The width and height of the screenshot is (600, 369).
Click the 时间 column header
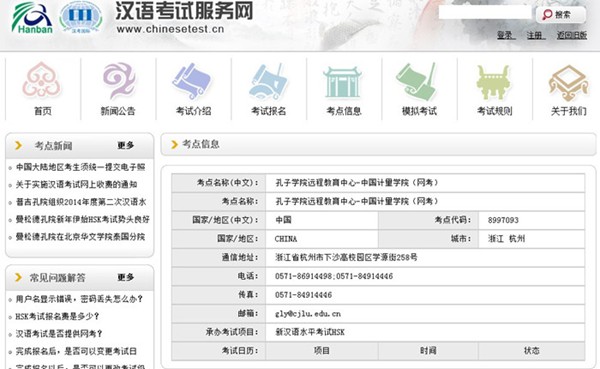click(428, 351)
